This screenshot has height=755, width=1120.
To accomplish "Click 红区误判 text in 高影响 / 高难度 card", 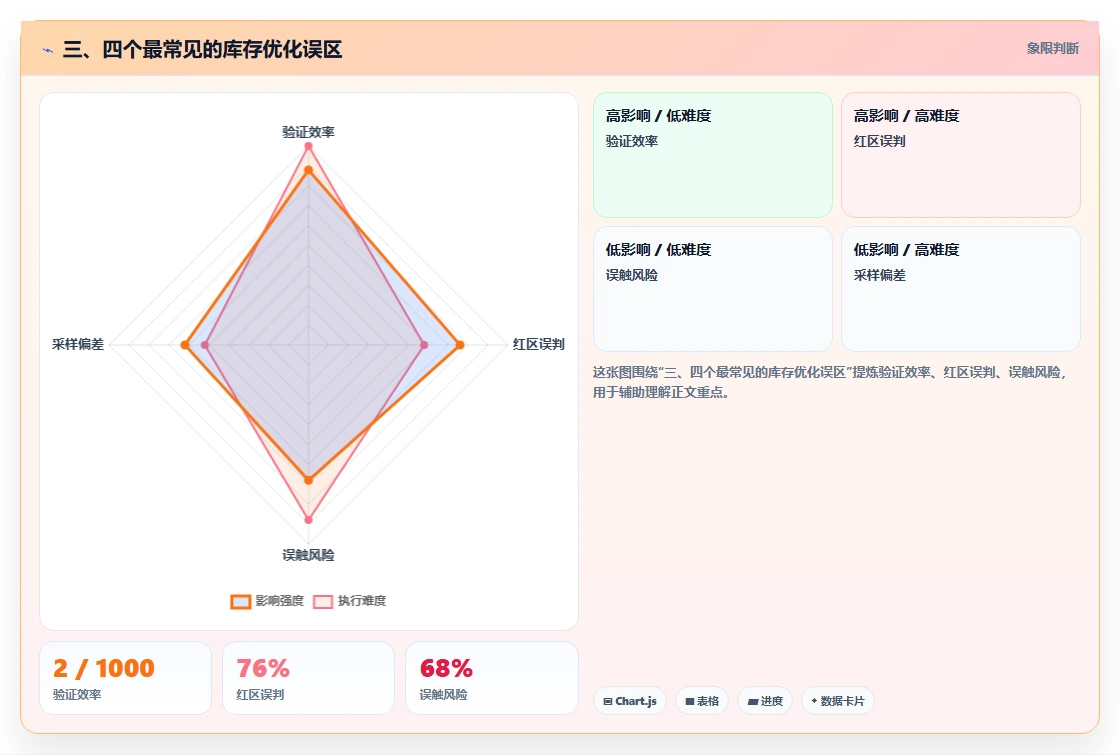I will pos(879,141).
